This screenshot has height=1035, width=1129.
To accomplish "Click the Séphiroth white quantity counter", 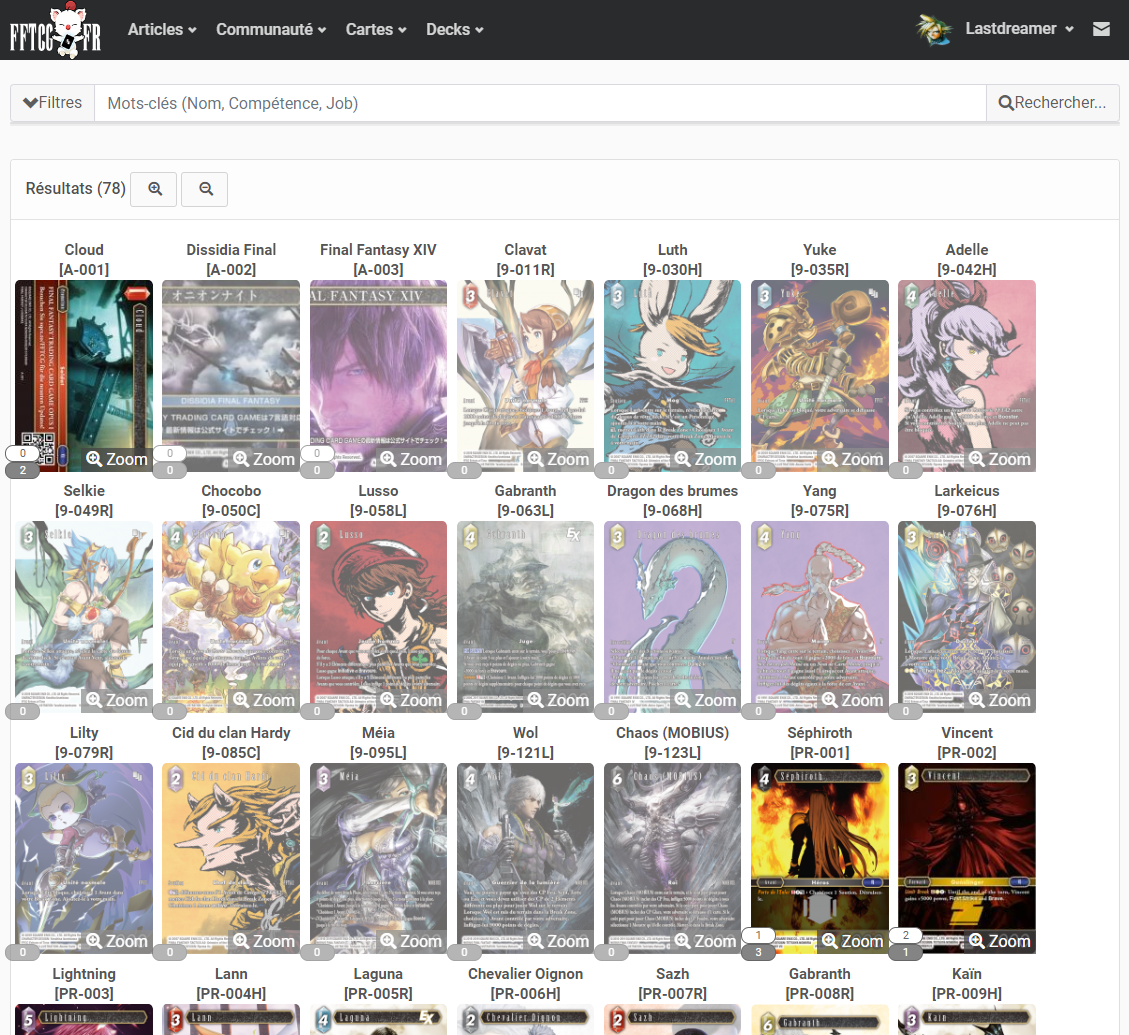I will point(758,936).
